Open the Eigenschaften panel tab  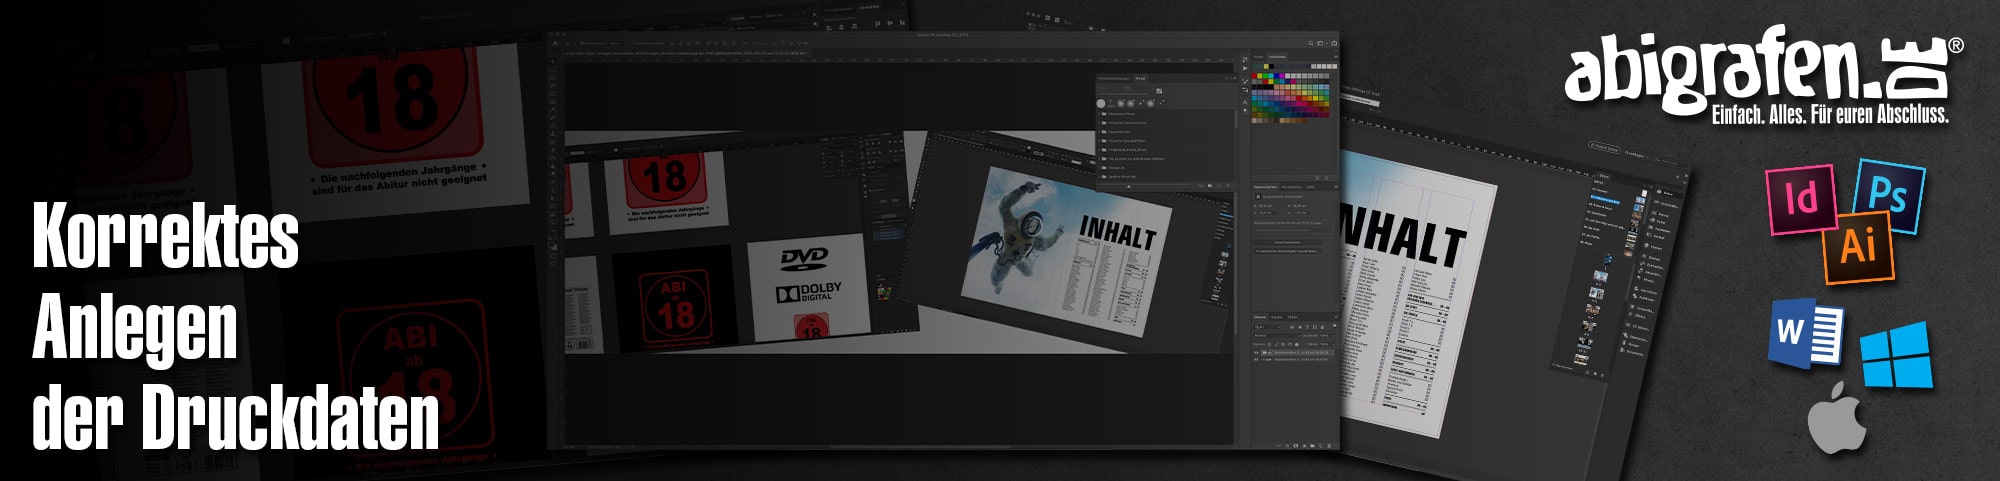coord(1266,187)
